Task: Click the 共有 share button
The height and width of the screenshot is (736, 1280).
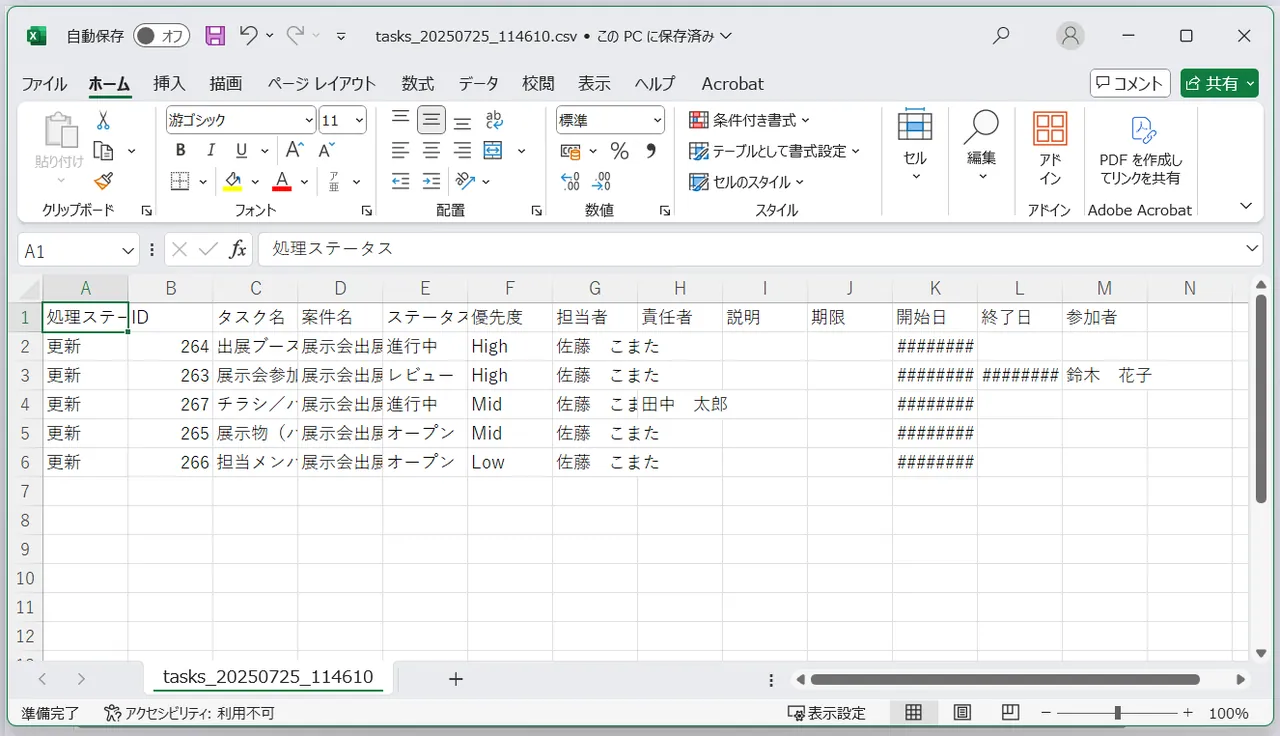Action: click(x=1219, y=84)
